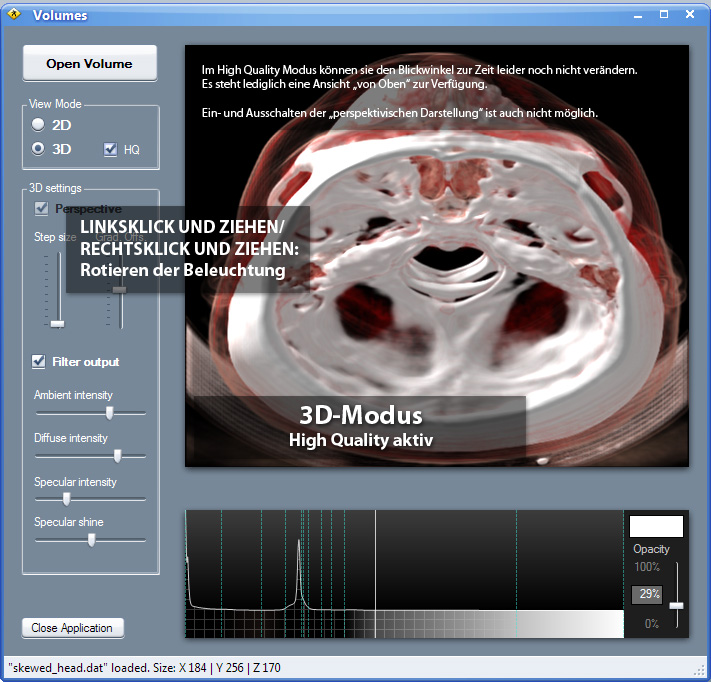
Task: Toggle the HQ checkbox
Action: click(110, 149)
